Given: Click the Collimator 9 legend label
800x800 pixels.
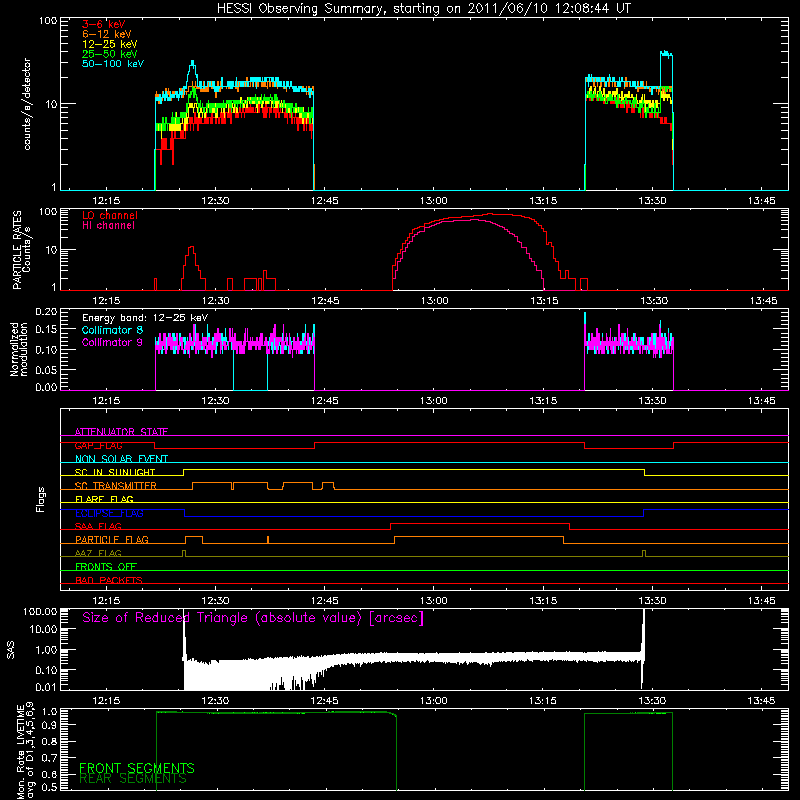Looking at the screenshot, I should click(x=112, y=342).
